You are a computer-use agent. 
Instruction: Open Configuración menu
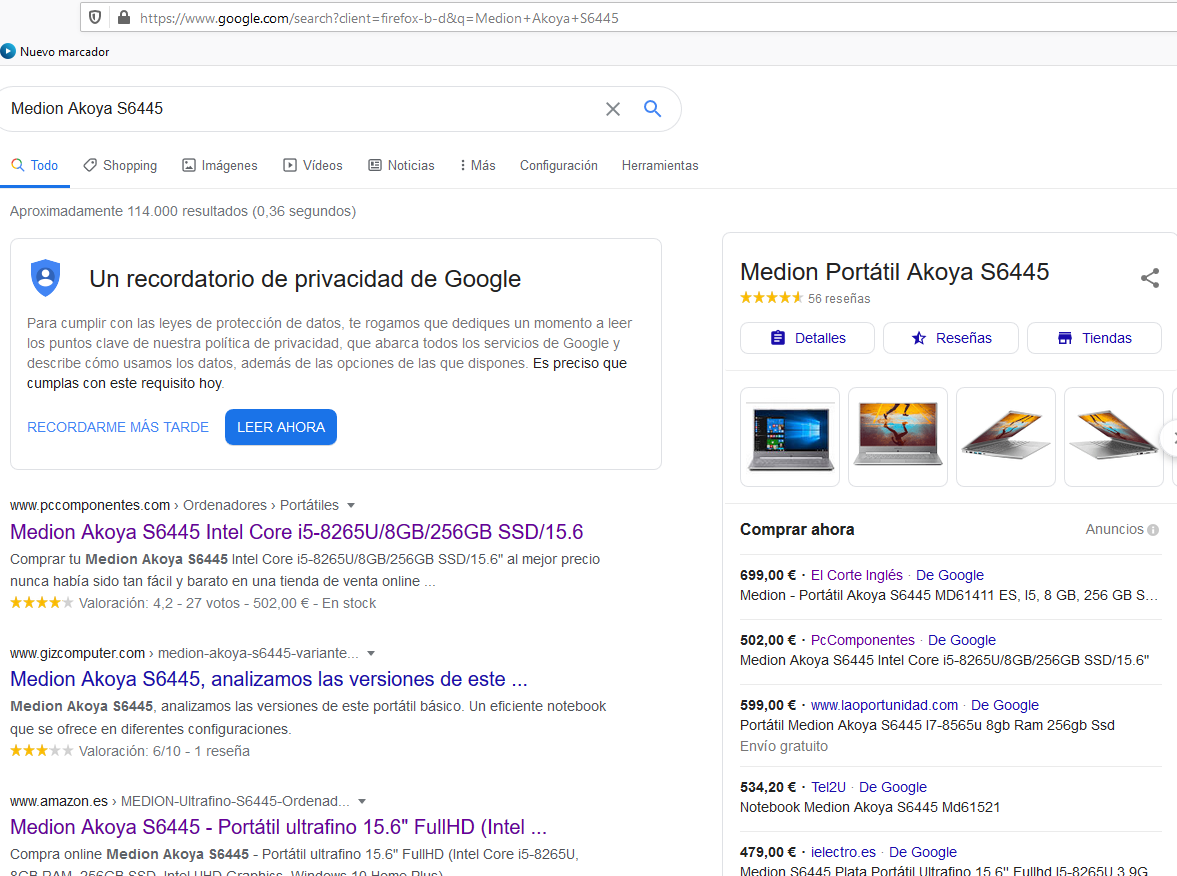pyautogui.click(x=558, y=165)
